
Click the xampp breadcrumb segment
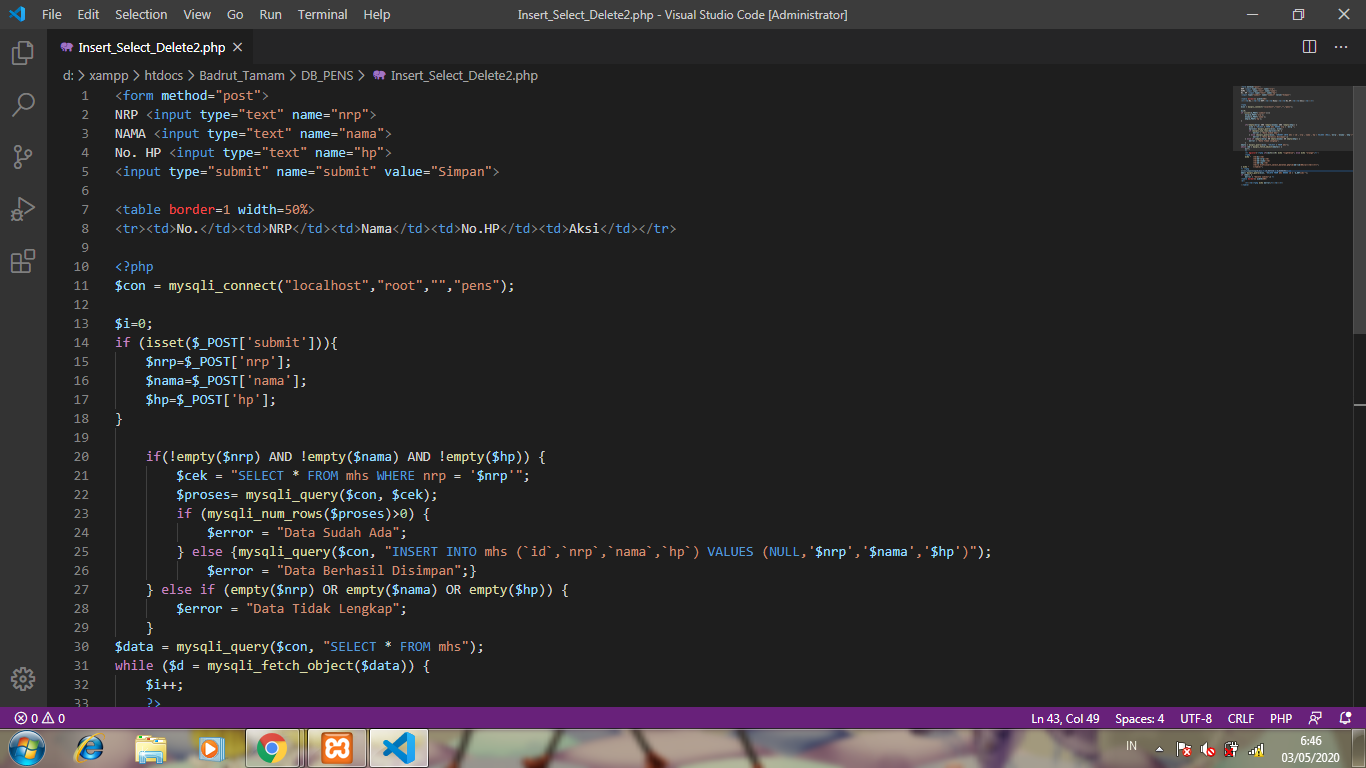point(108,75)
